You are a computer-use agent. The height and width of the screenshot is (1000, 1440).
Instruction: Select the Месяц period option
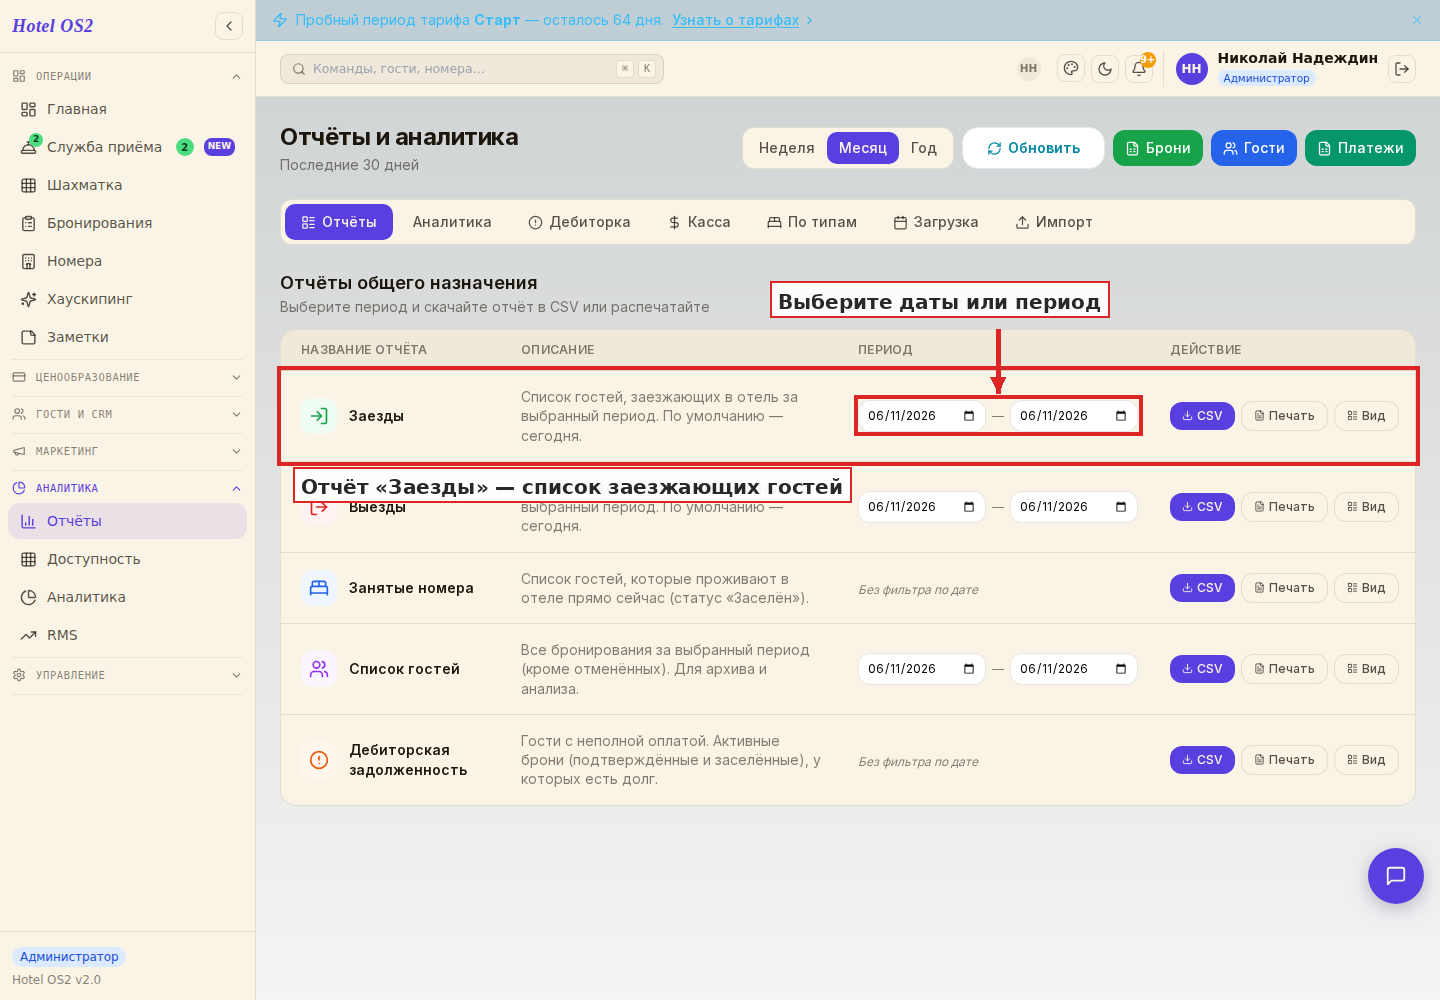863,148
